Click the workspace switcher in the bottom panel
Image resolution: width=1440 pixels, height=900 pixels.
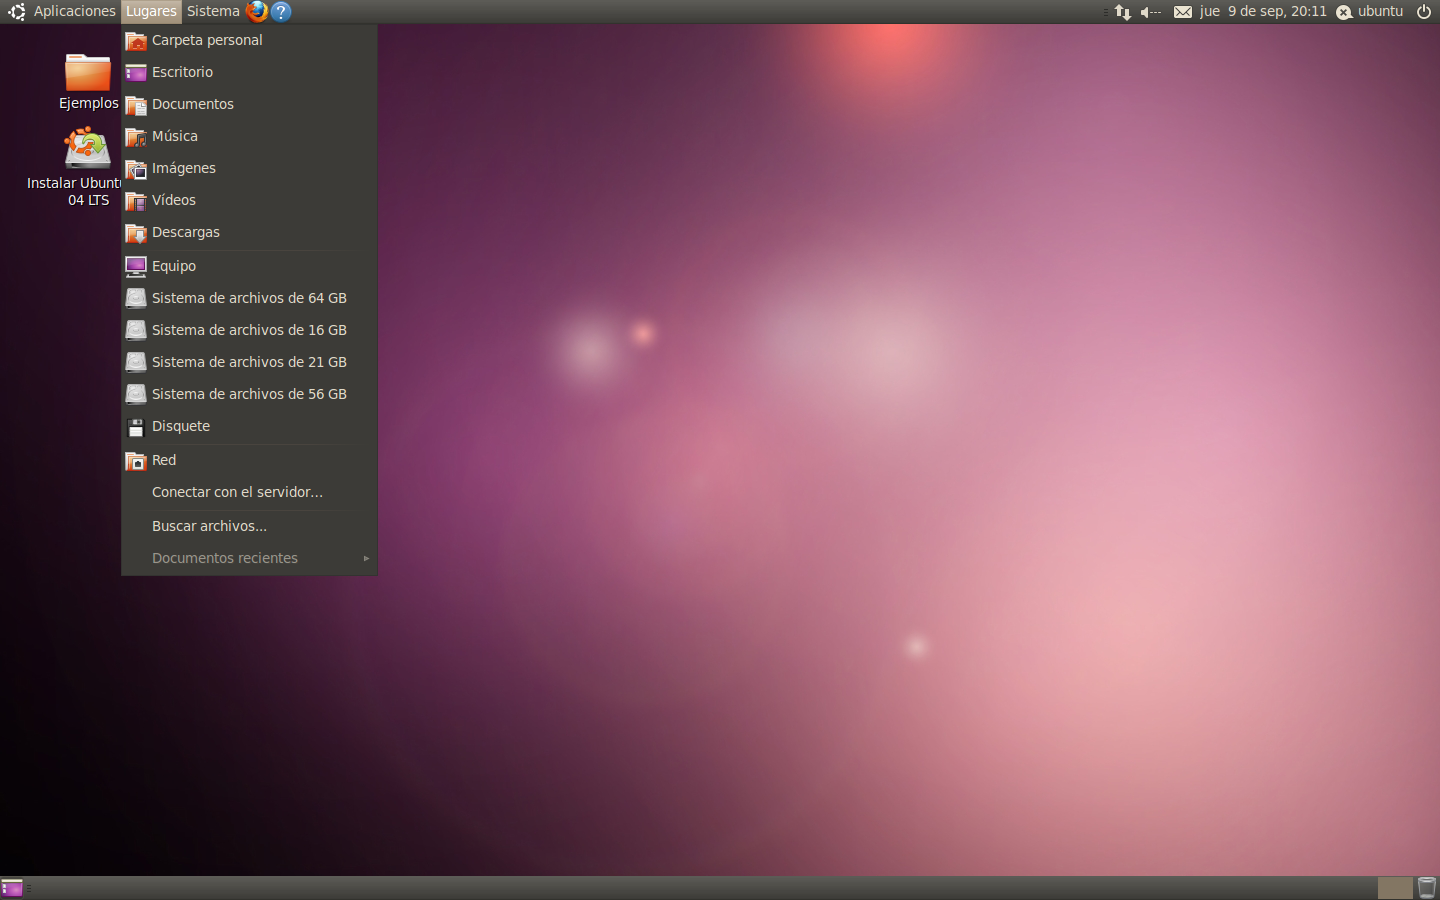click(x=1394, y=888)
